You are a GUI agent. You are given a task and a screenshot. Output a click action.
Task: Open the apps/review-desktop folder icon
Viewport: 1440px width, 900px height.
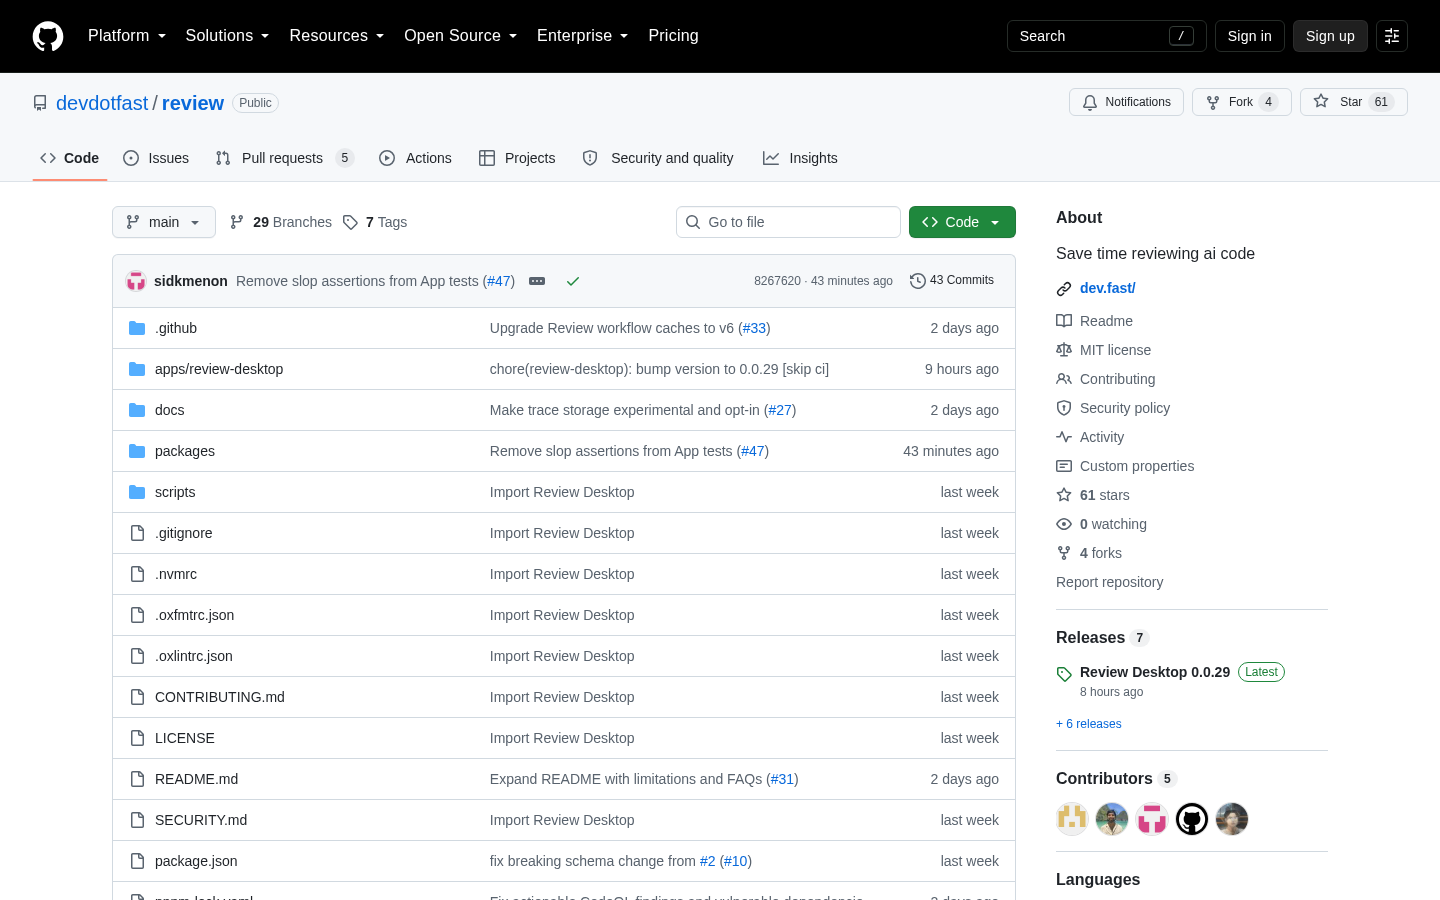pos(137,369)
